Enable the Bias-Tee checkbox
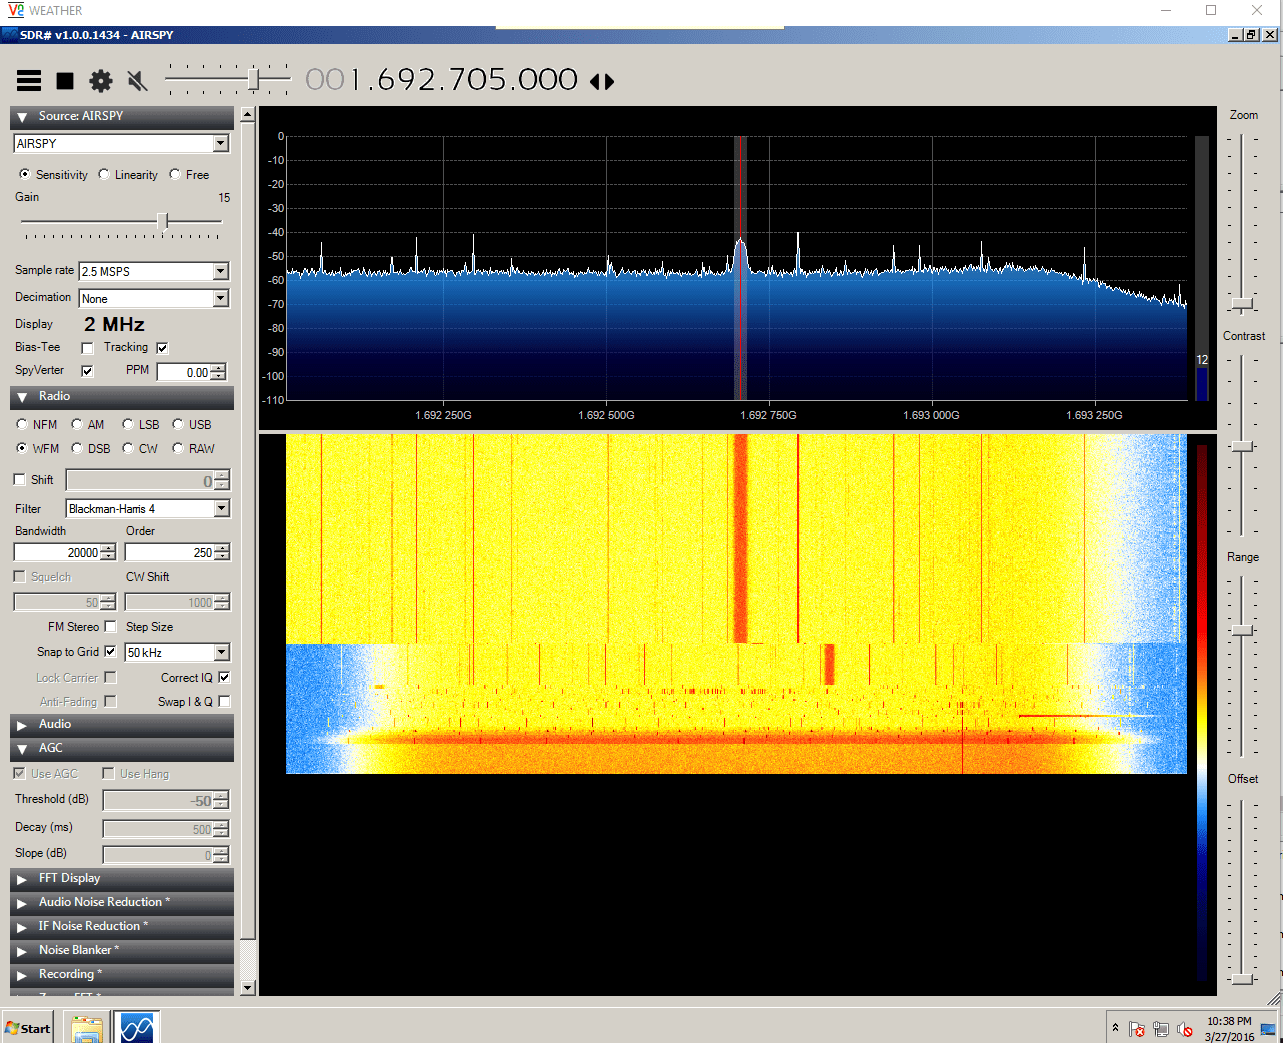1283x1043 pixels. click(x=87, y=348)
